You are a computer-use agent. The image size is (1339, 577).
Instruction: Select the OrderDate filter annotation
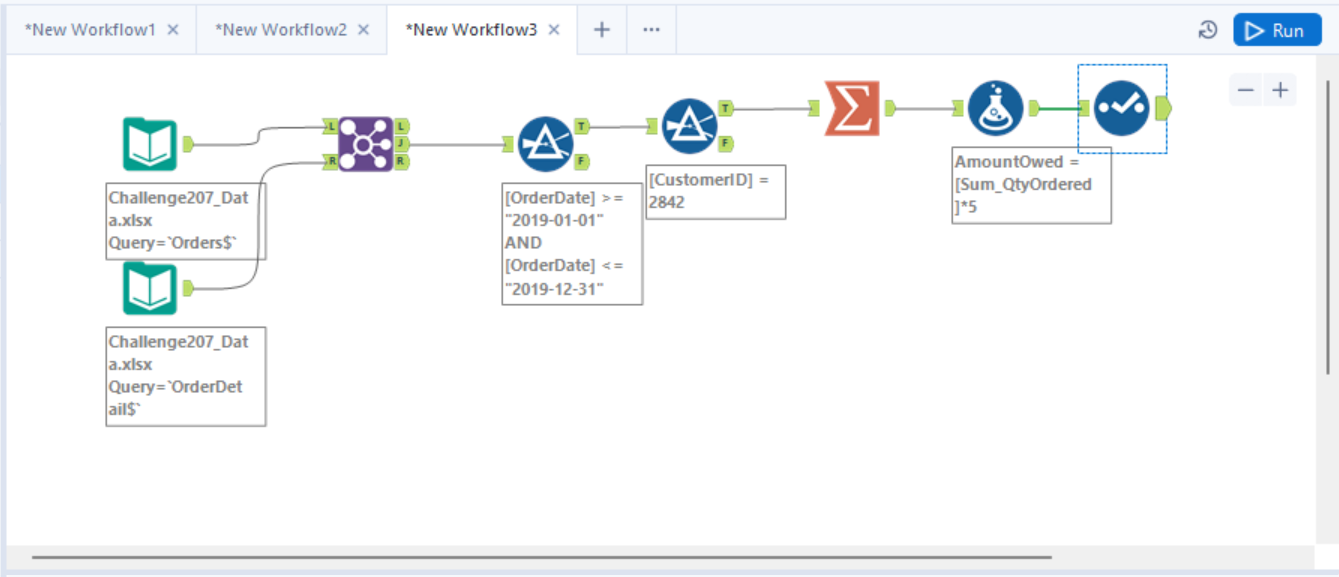[x=572, y=243]
